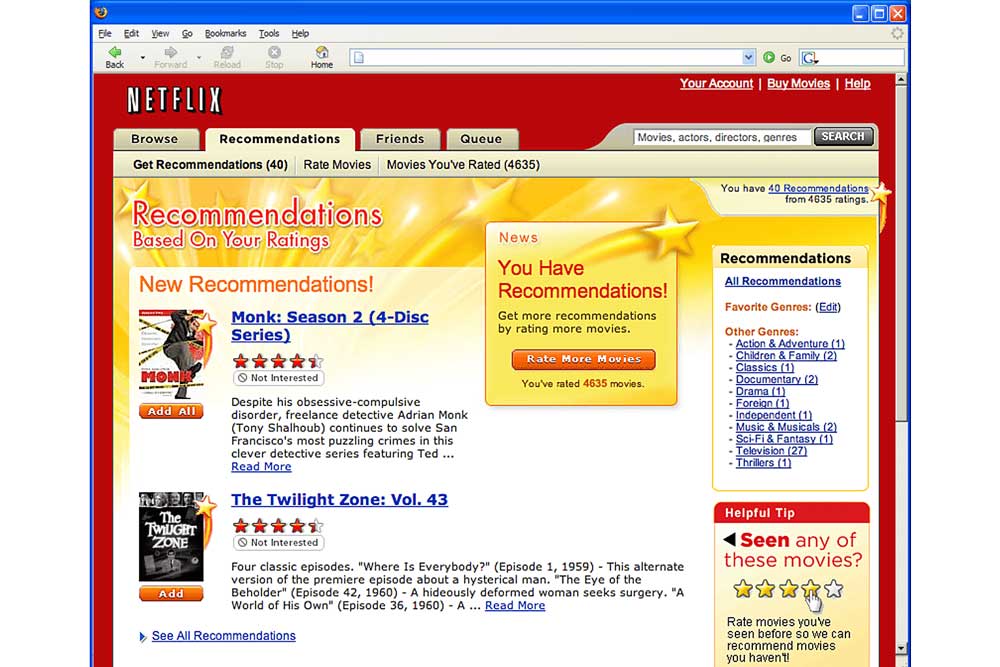Image resolution: width=1000 pixels, height=667 pixels.
Task: Click the Buy Movies link
Action: (798, 84)
